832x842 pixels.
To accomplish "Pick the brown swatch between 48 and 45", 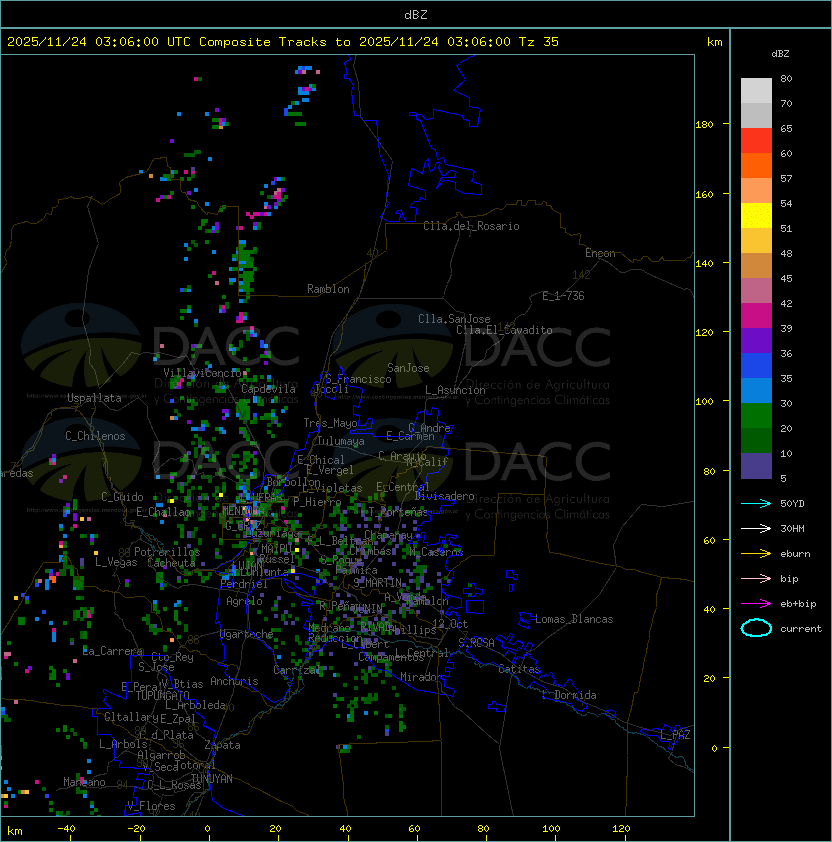I will [x=756, y=266].
